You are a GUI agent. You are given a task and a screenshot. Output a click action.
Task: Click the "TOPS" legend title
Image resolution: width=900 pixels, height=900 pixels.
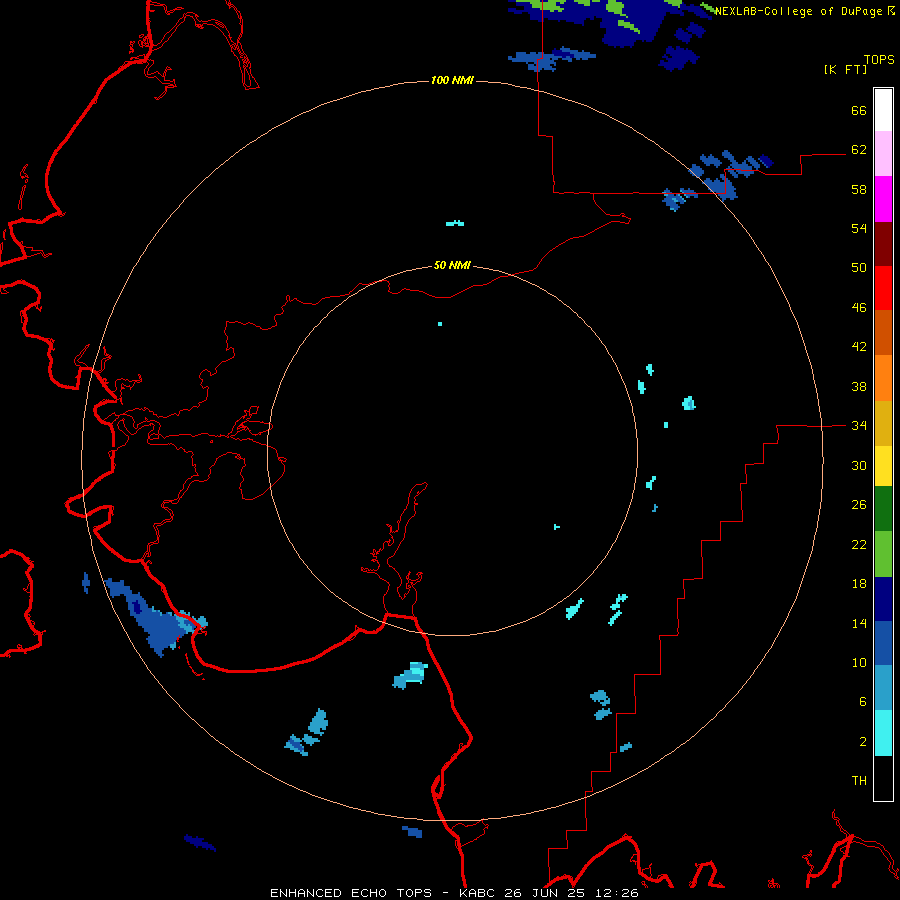(879, 59)
